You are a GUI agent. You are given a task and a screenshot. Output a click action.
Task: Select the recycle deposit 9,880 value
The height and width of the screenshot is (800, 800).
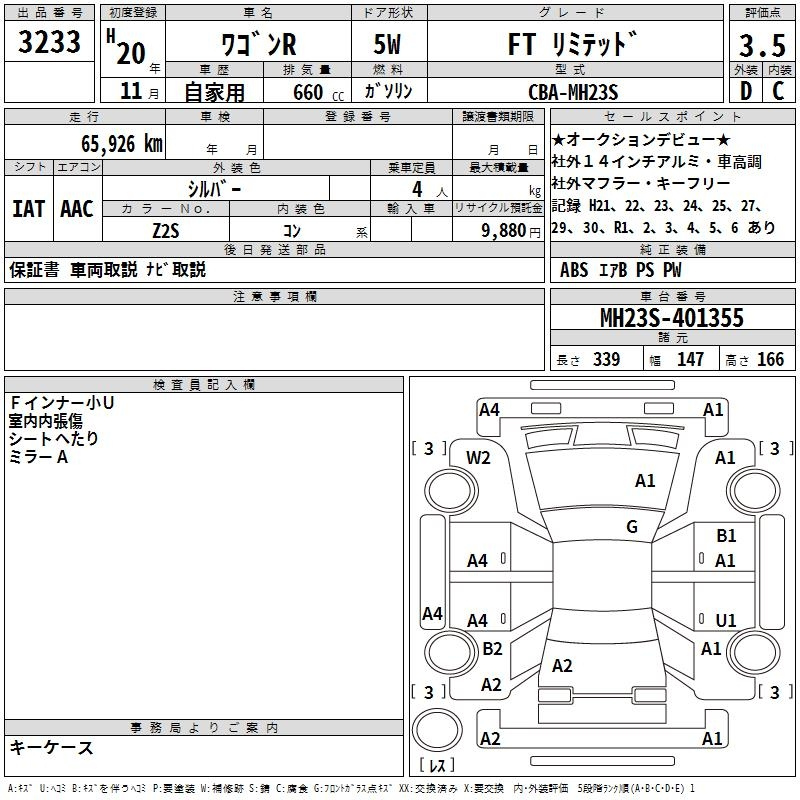pyautogui.click(x=511, y=231)
